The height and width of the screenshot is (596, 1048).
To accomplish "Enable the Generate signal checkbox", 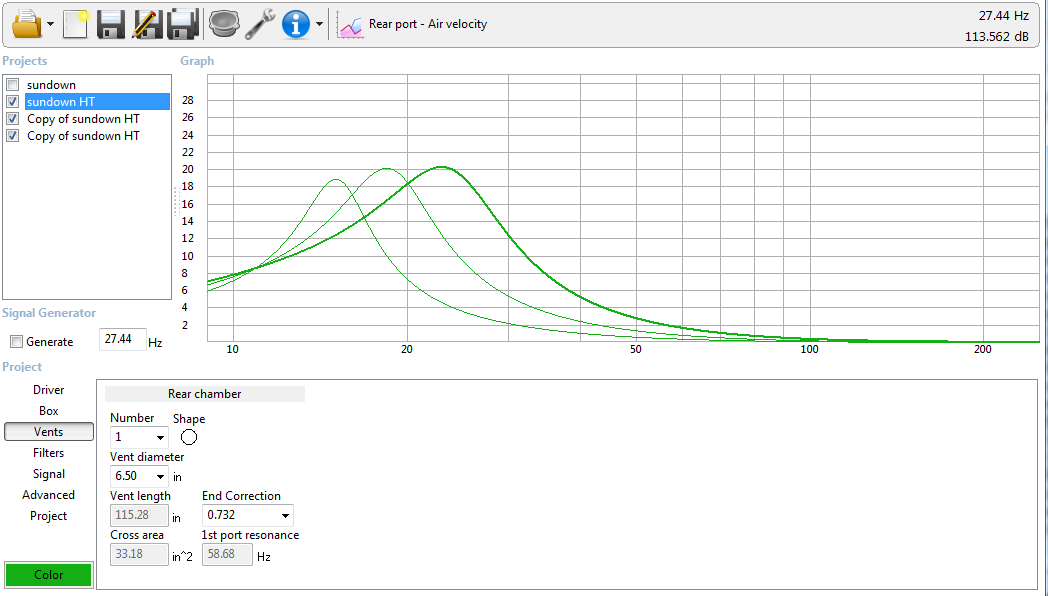I will pyautogui.click(x=16, y=342).
